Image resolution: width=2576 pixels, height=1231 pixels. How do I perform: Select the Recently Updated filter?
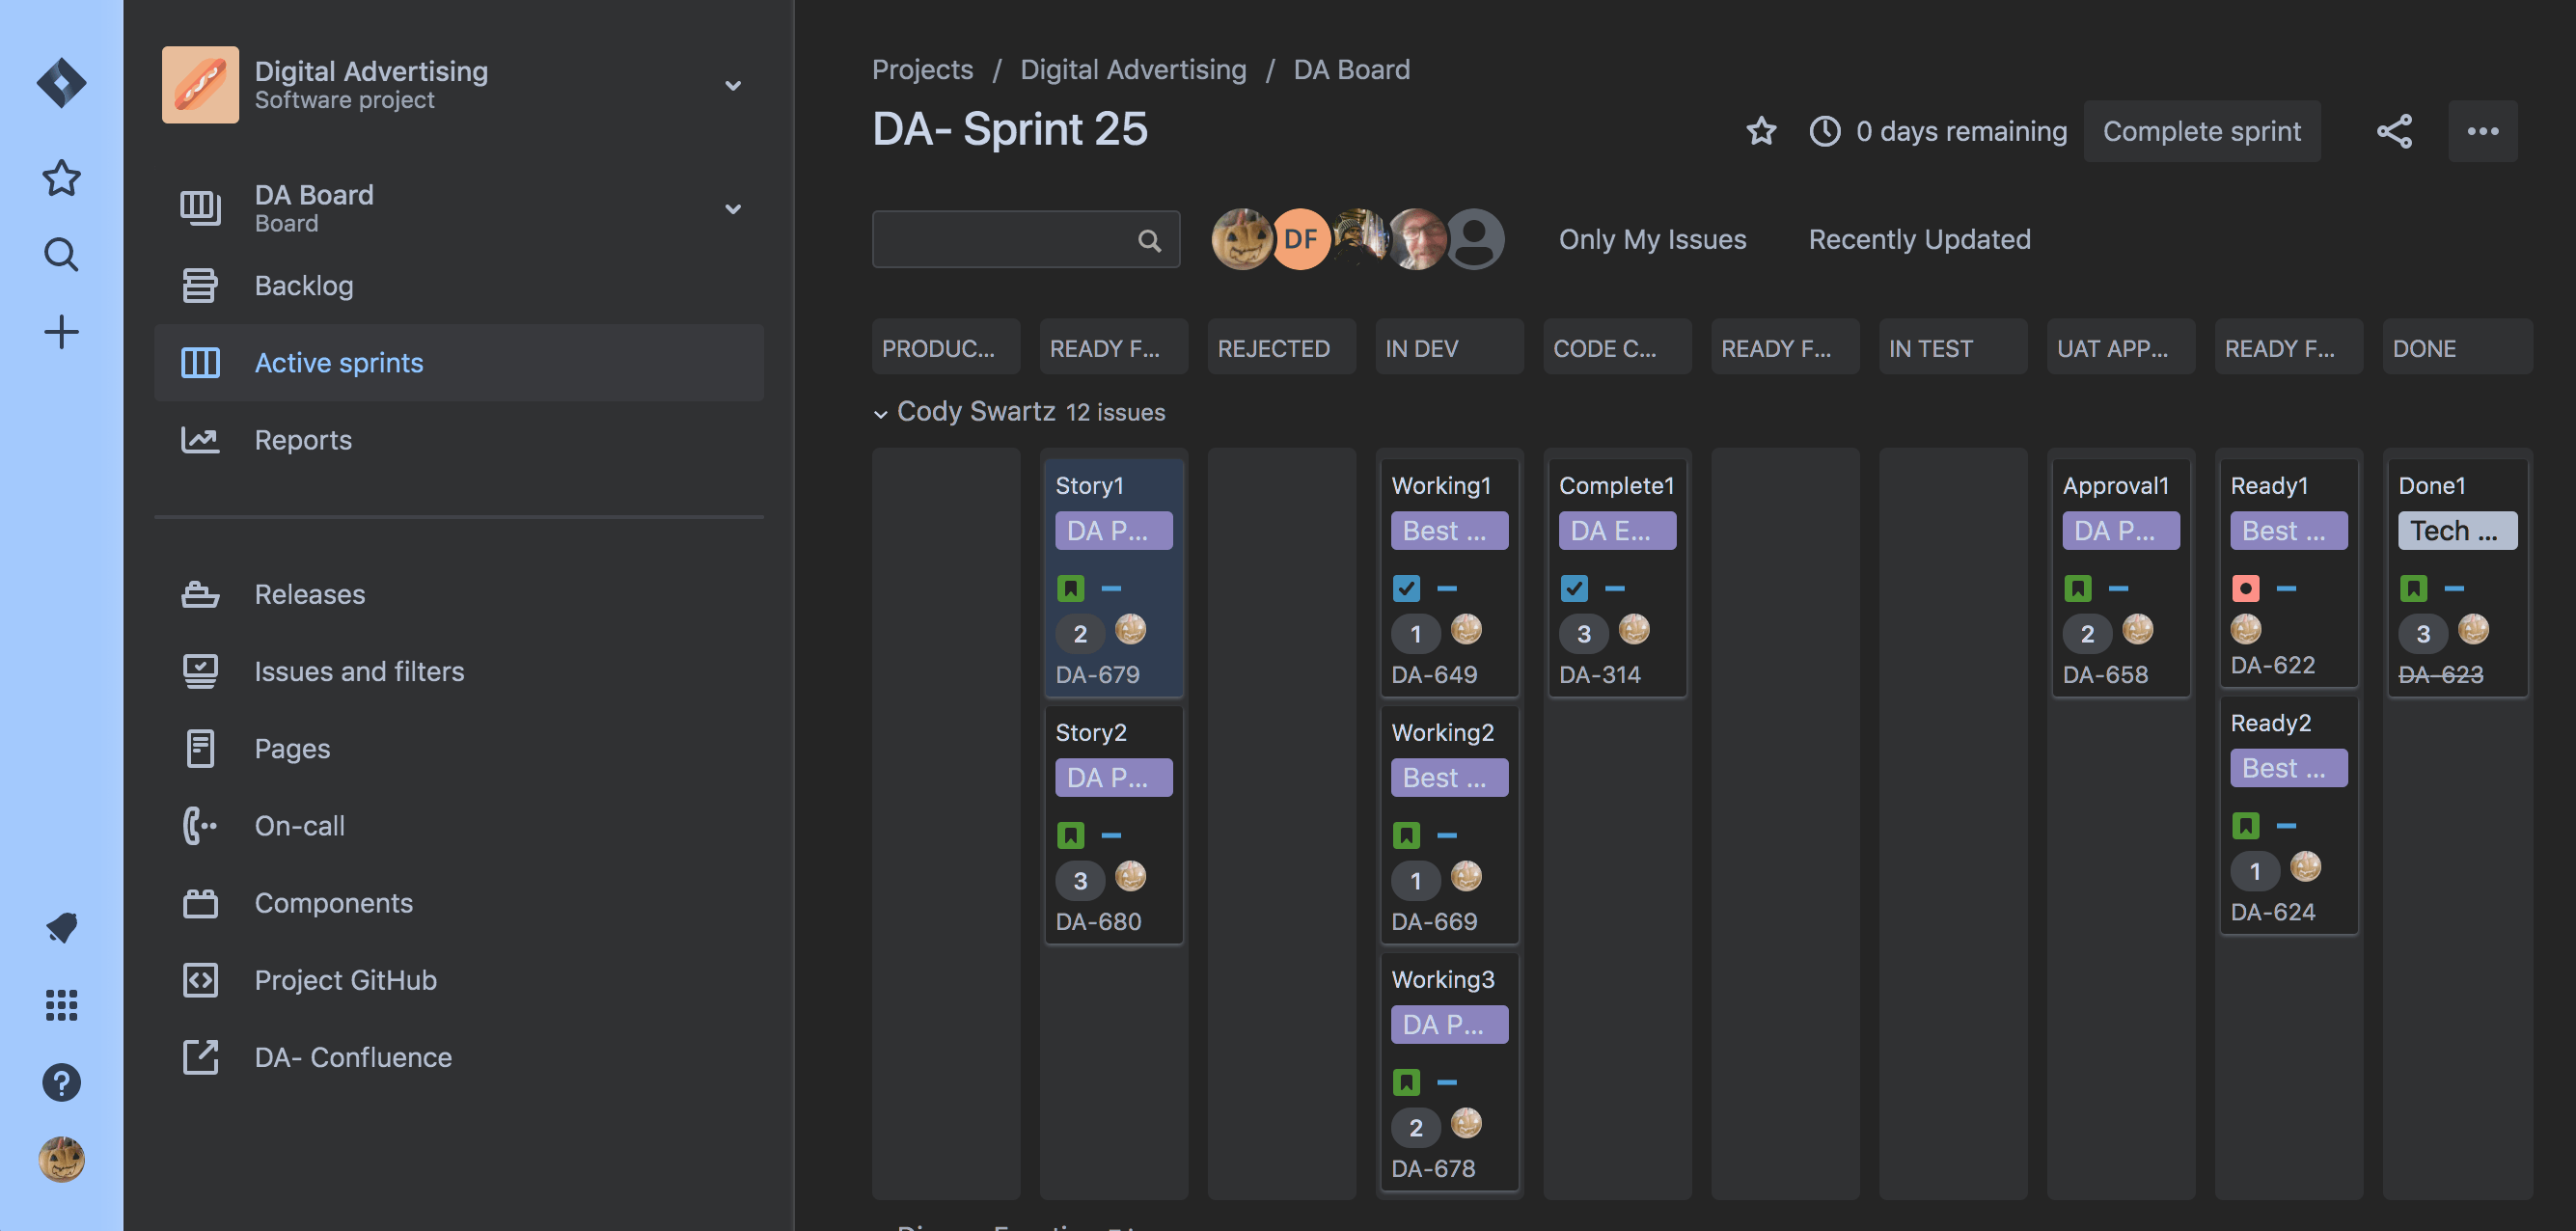click(x=1918, y=239)
